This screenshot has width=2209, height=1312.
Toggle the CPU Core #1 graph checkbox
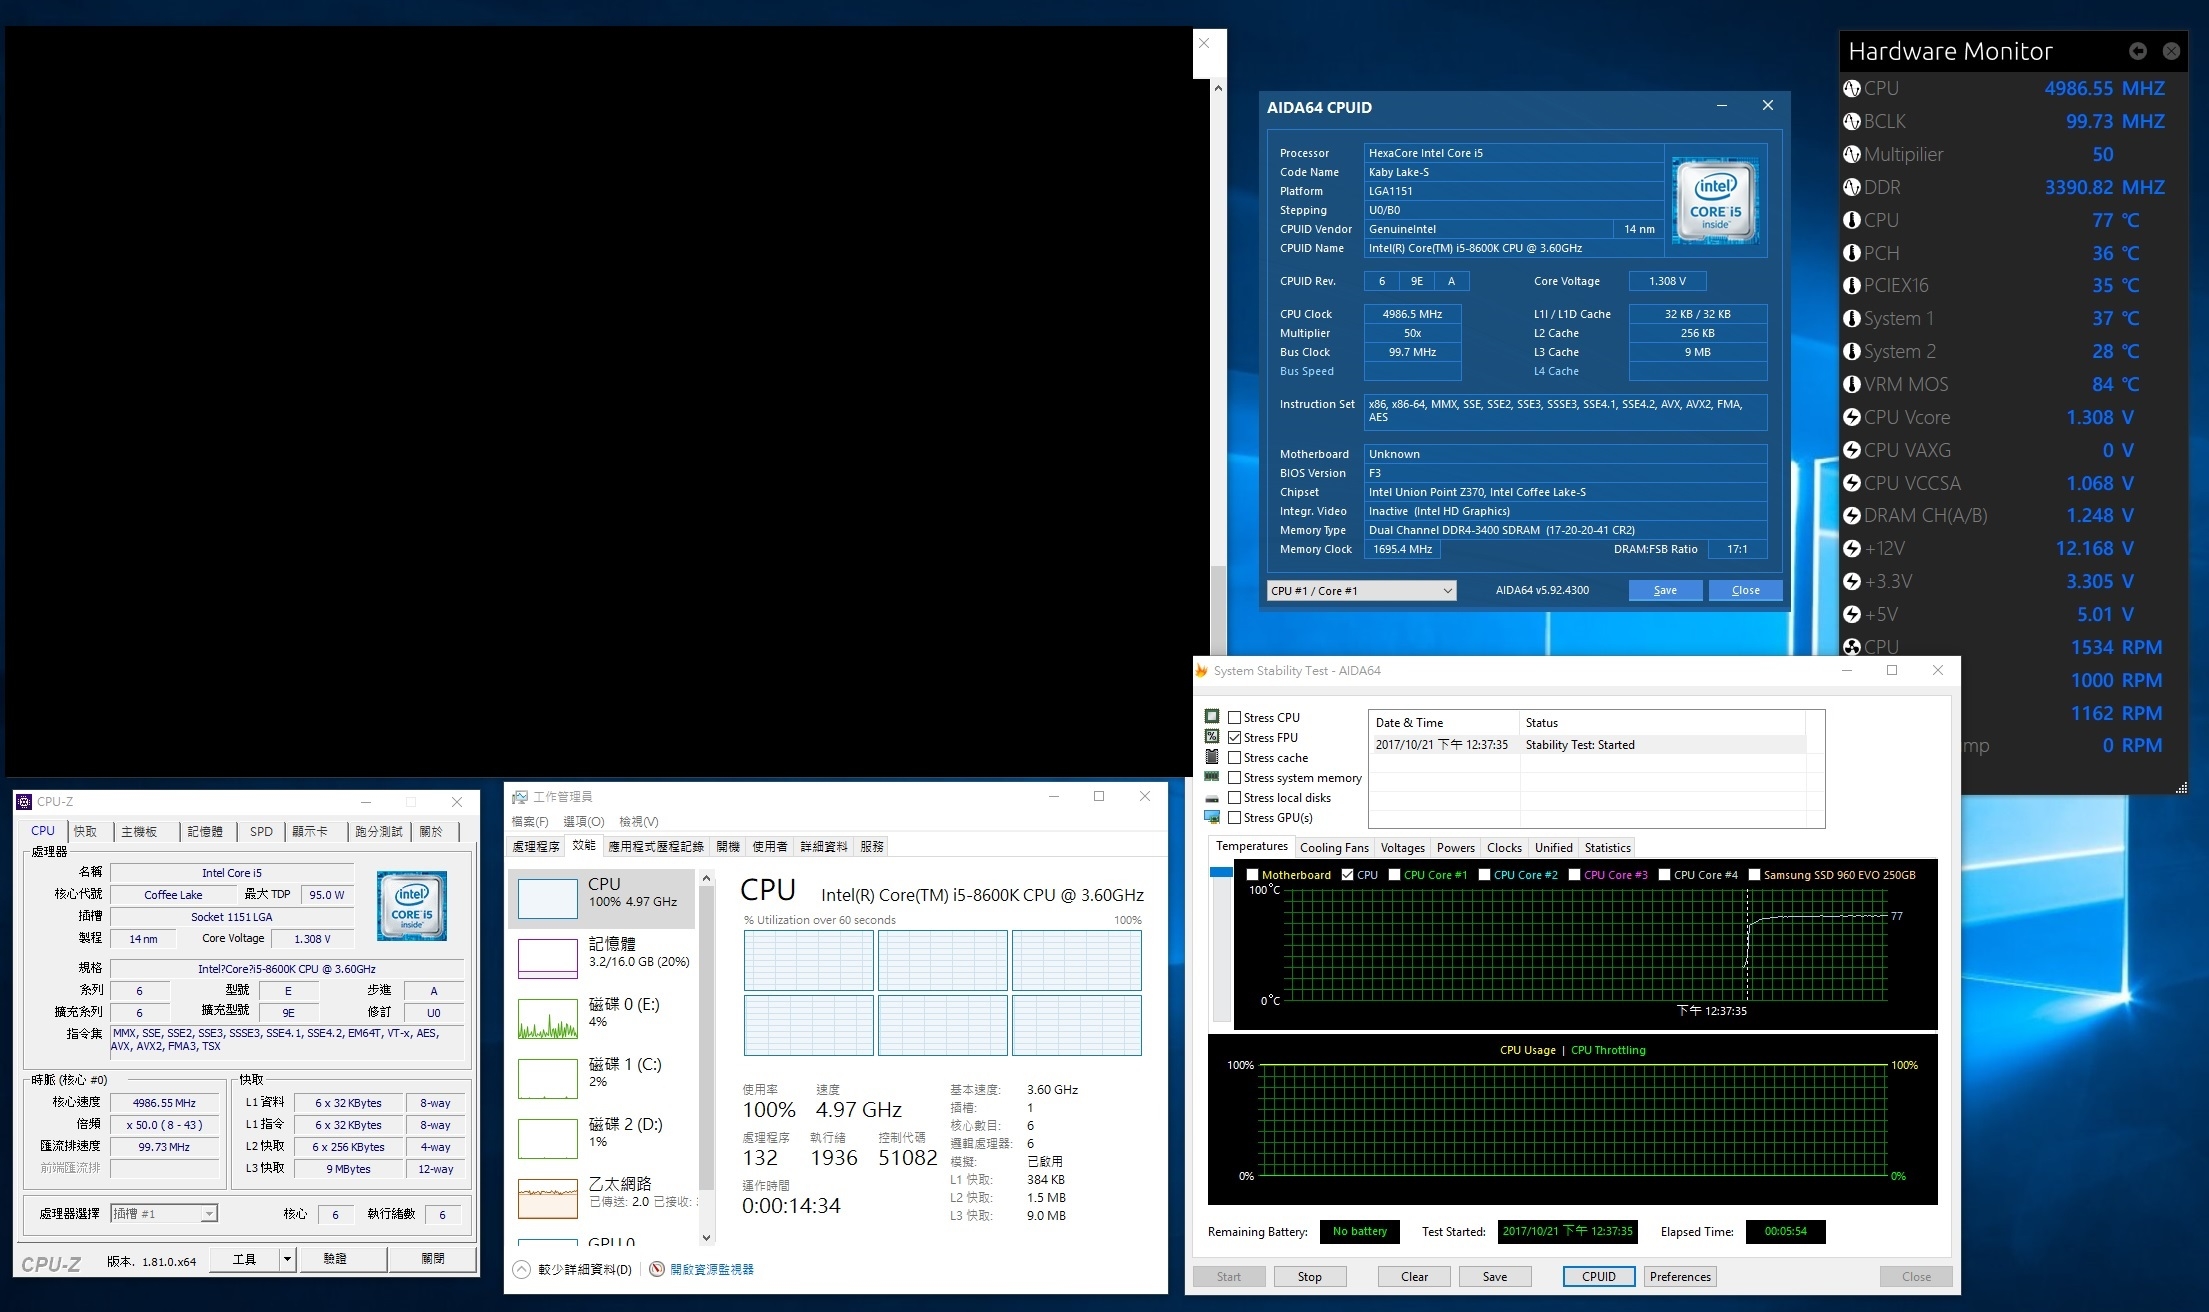tap(1394, 875)
